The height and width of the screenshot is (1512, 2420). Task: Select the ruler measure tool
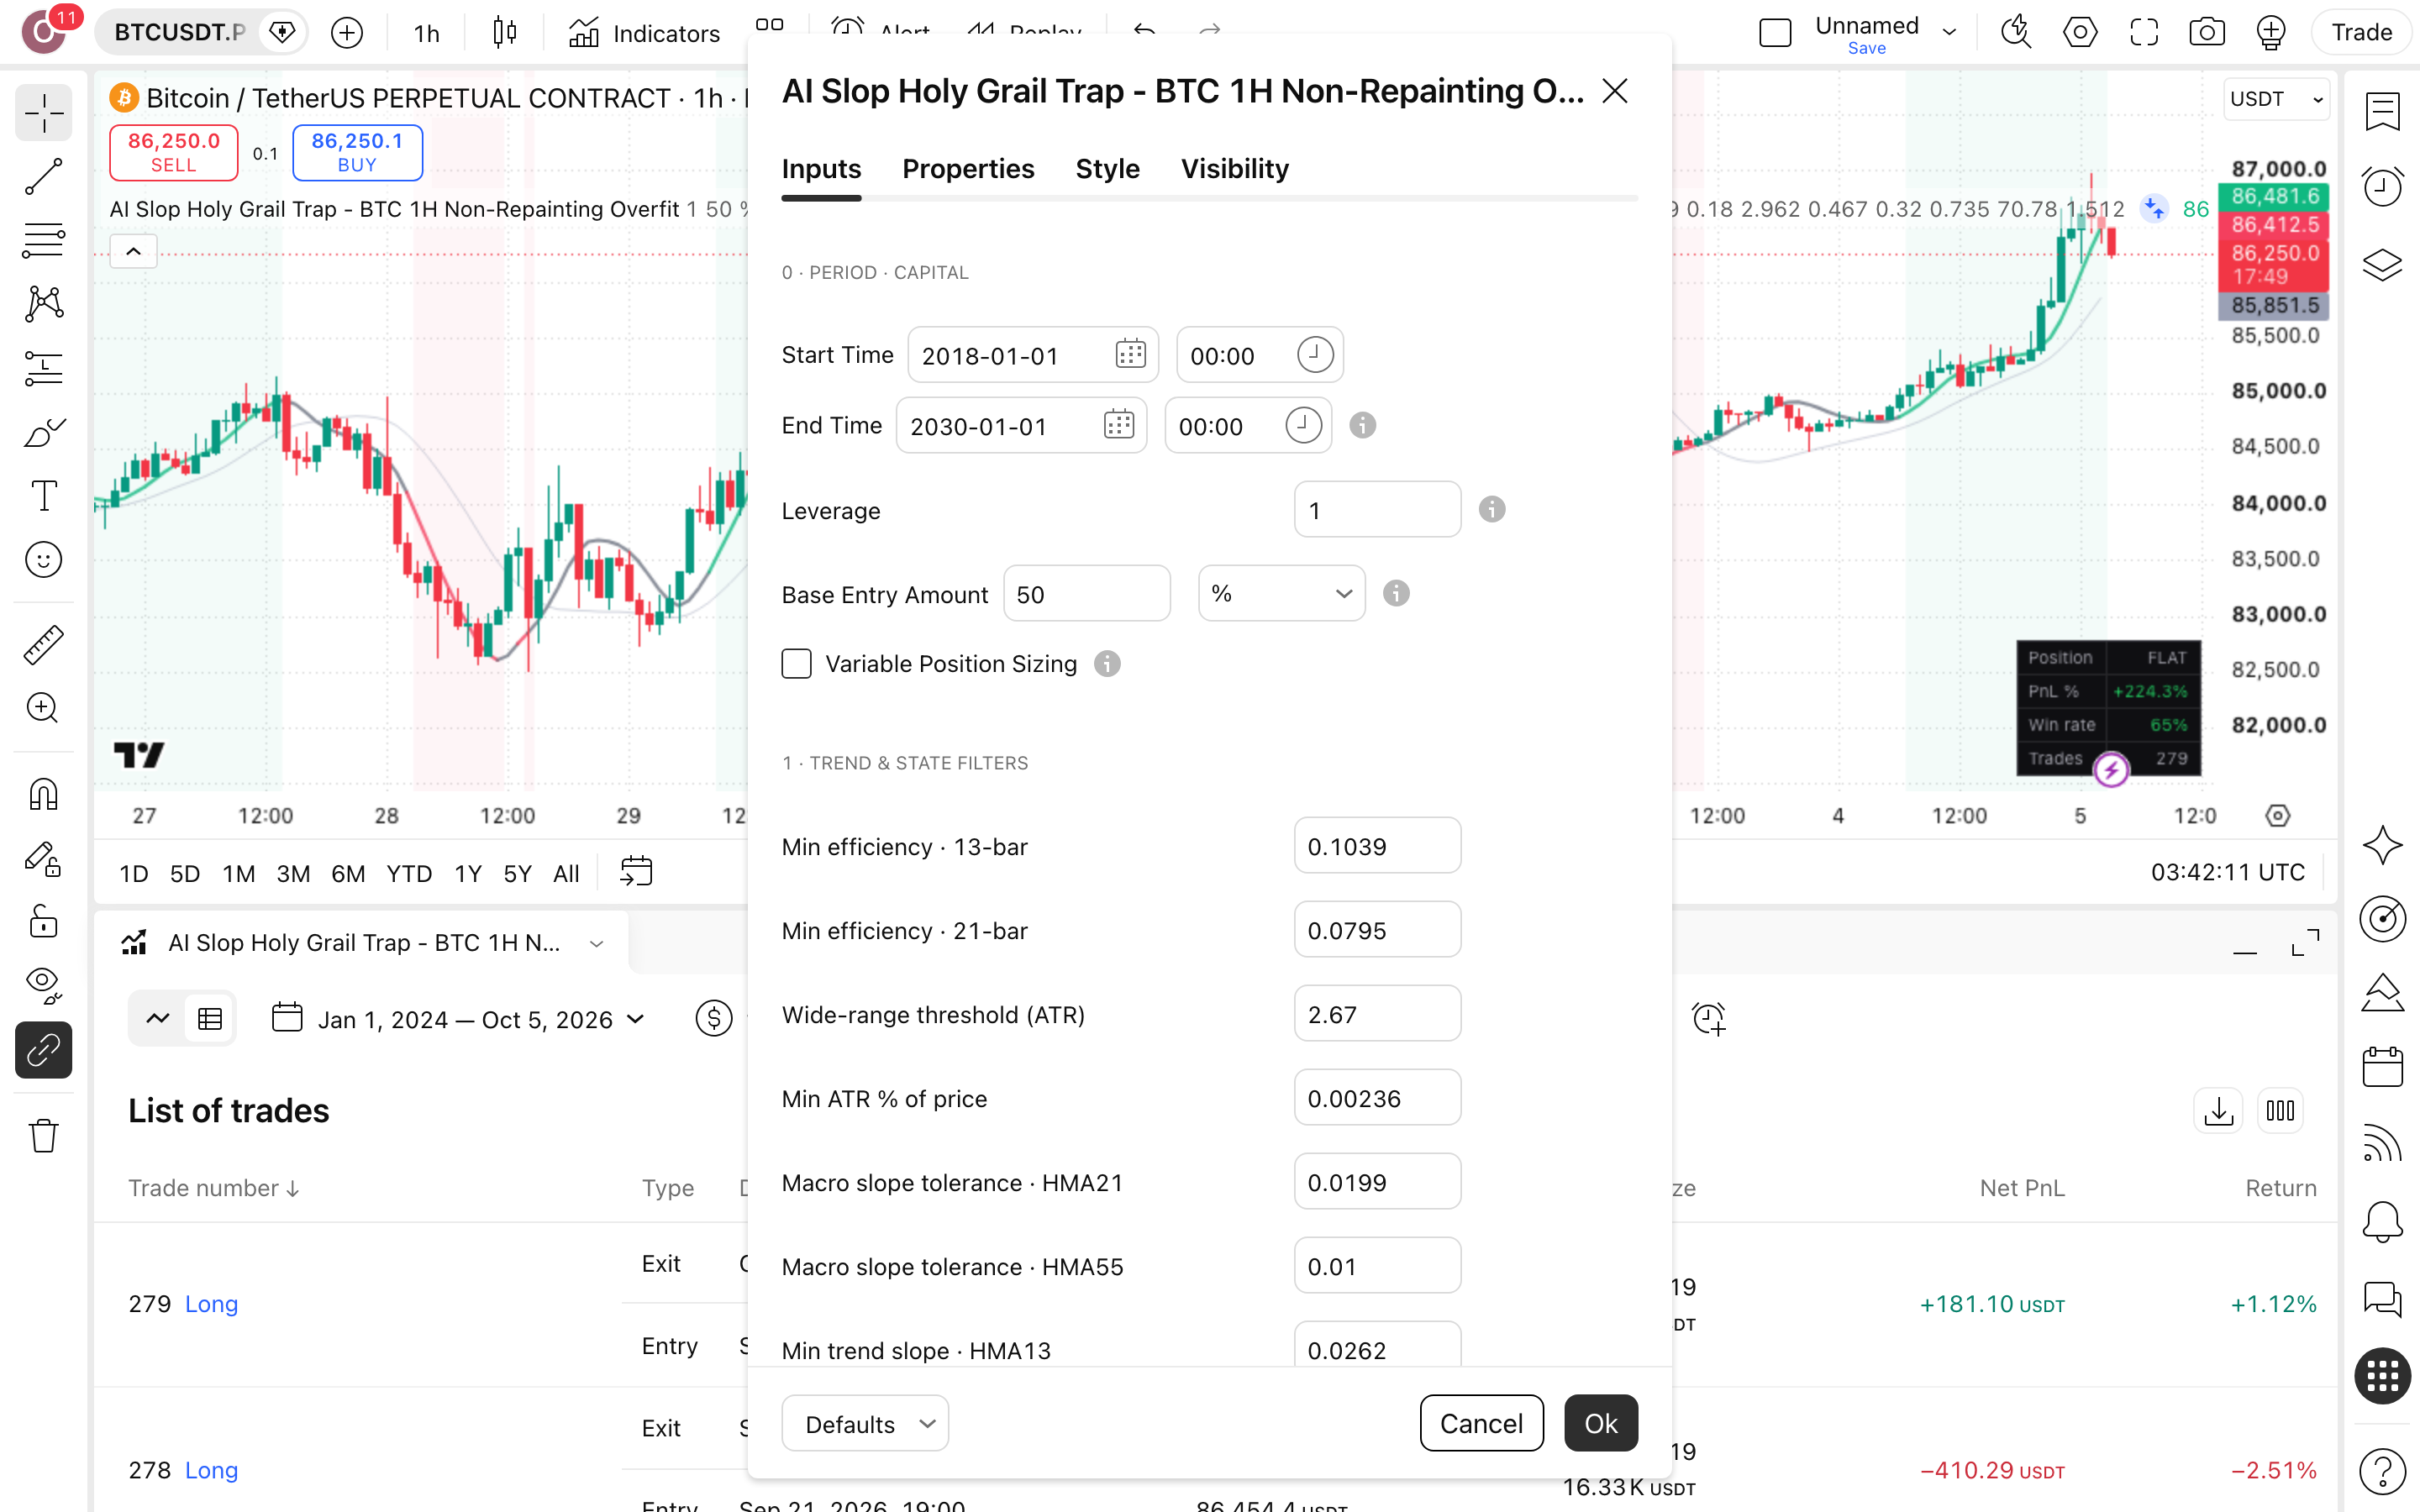point(43,645)
